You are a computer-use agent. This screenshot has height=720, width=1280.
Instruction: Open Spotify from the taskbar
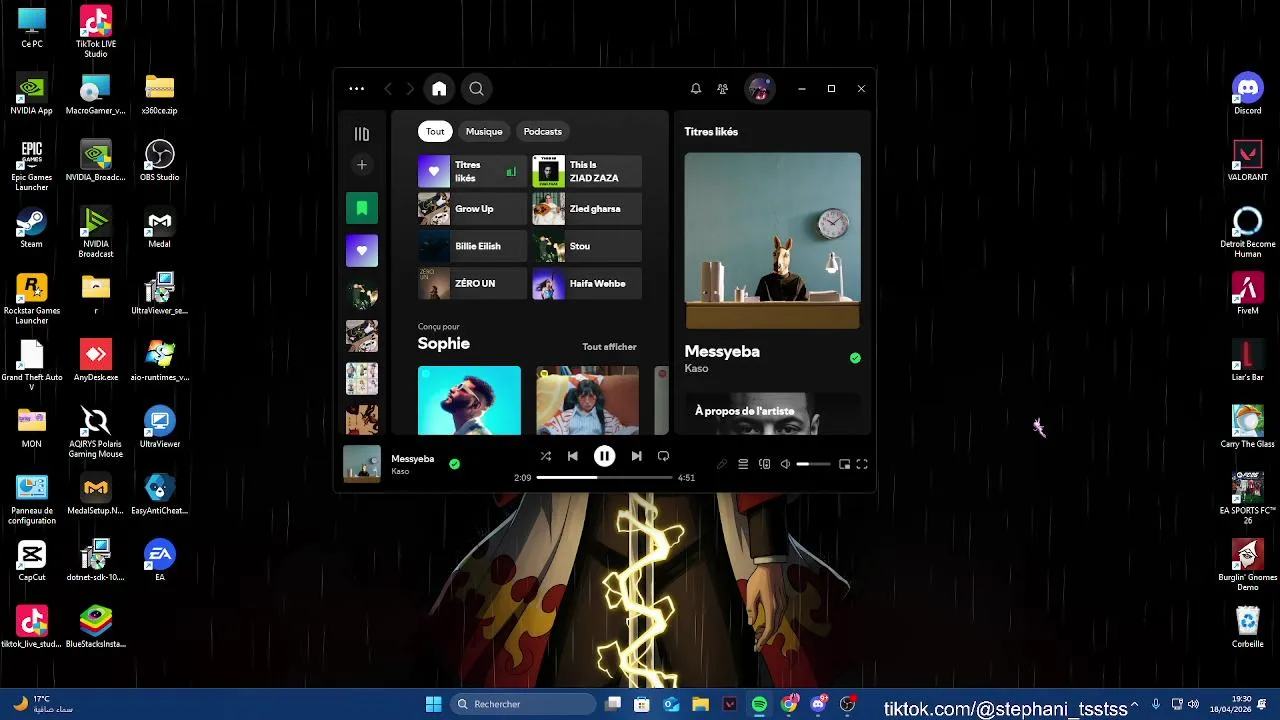click(x=759, y=704)
